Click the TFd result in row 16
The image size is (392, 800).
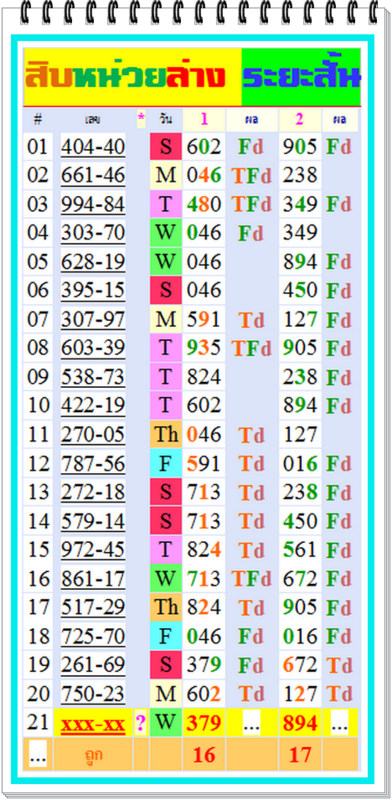coord(252,579)
